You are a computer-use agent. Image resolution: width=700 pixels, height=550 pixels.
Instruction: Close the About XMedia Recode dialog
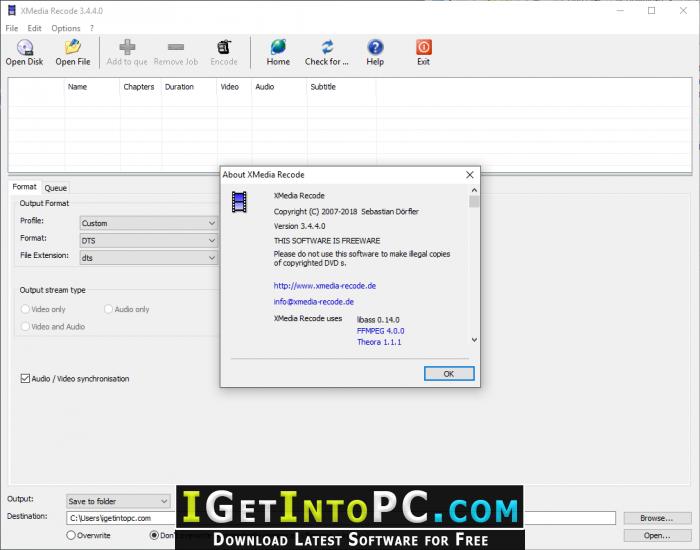point(470,175)
